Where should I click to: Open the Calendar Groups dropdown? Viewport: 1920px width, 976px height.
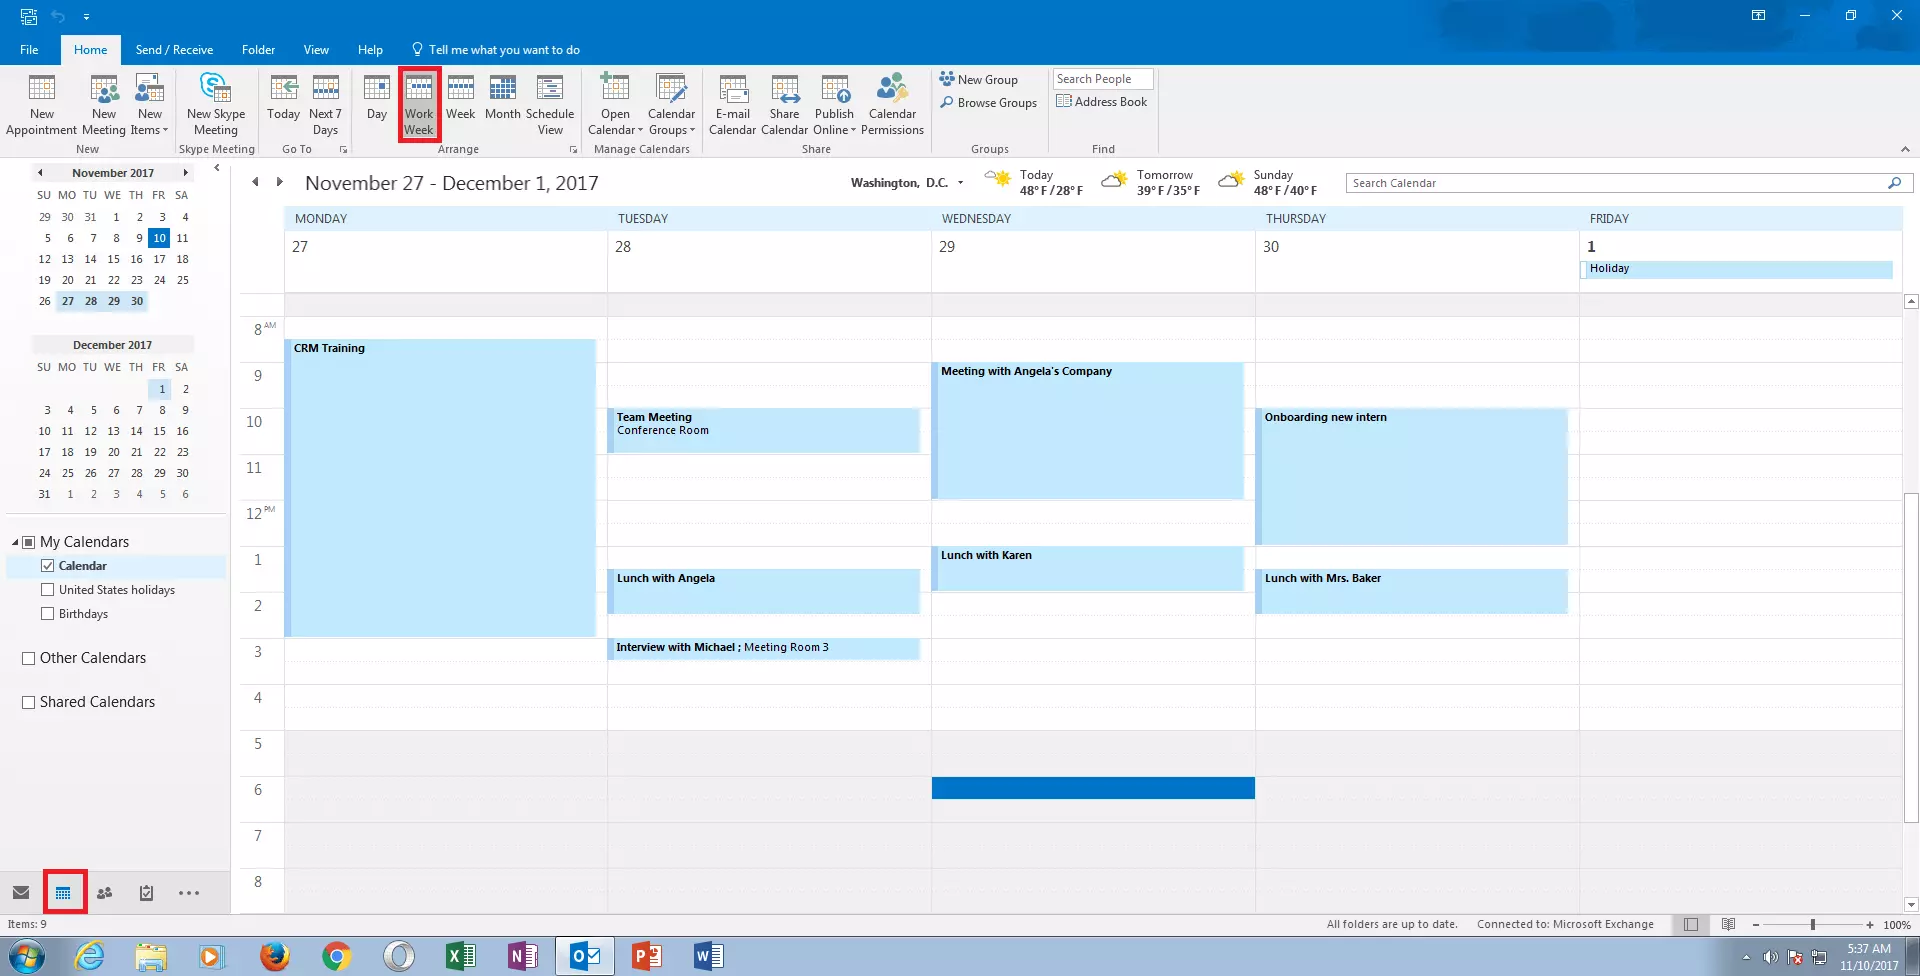point(671,103)
